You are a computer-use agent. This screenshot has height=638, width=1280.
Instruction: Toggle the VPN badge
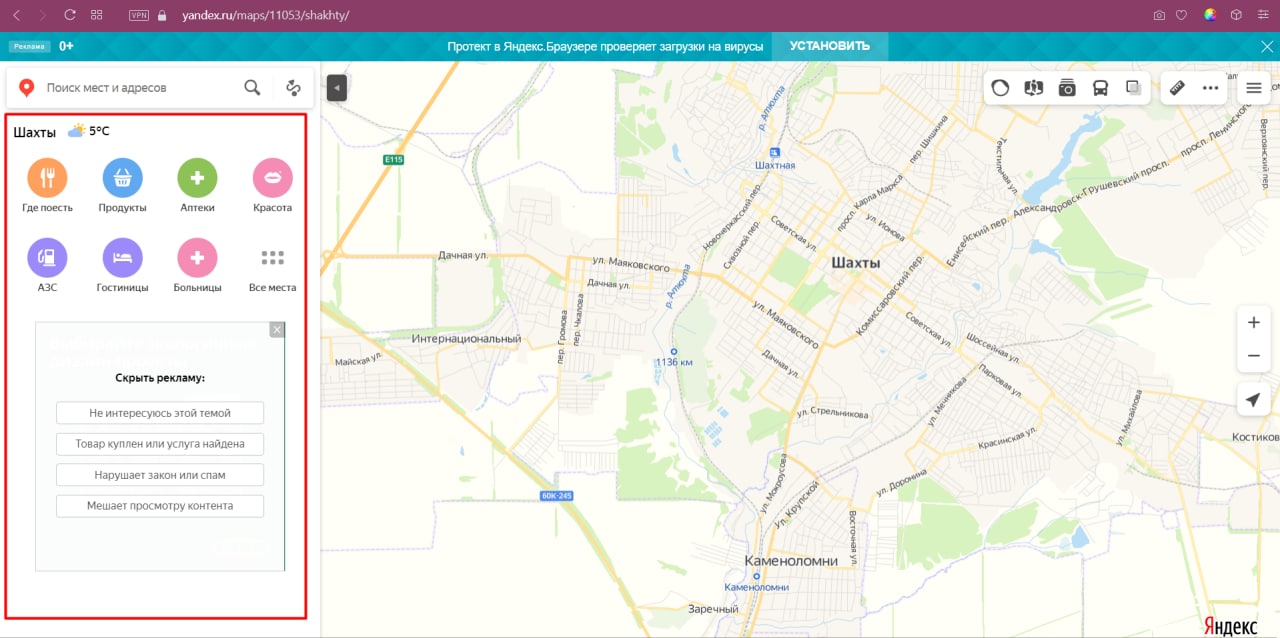tap(139, 16)
